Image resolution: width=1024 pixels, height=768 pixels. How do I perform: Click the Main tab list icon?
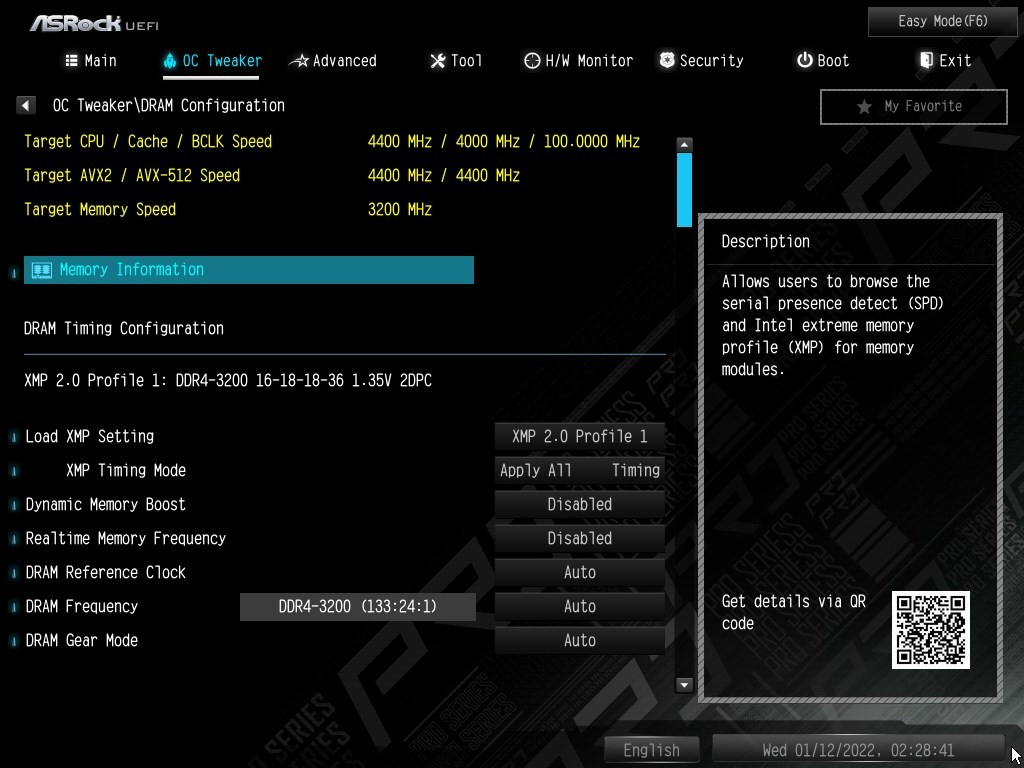72,61
